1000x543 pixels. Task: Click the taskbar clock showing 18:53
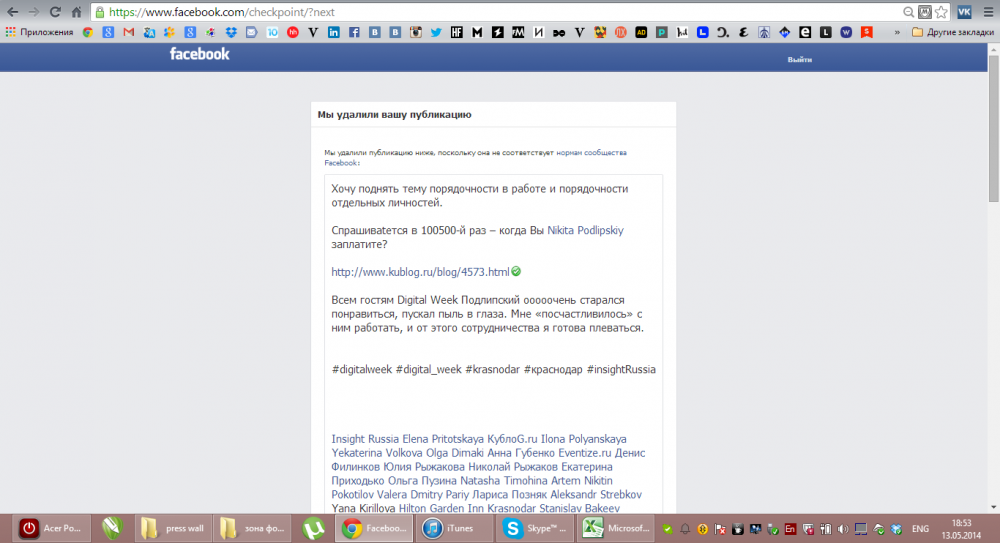point(961,529)
